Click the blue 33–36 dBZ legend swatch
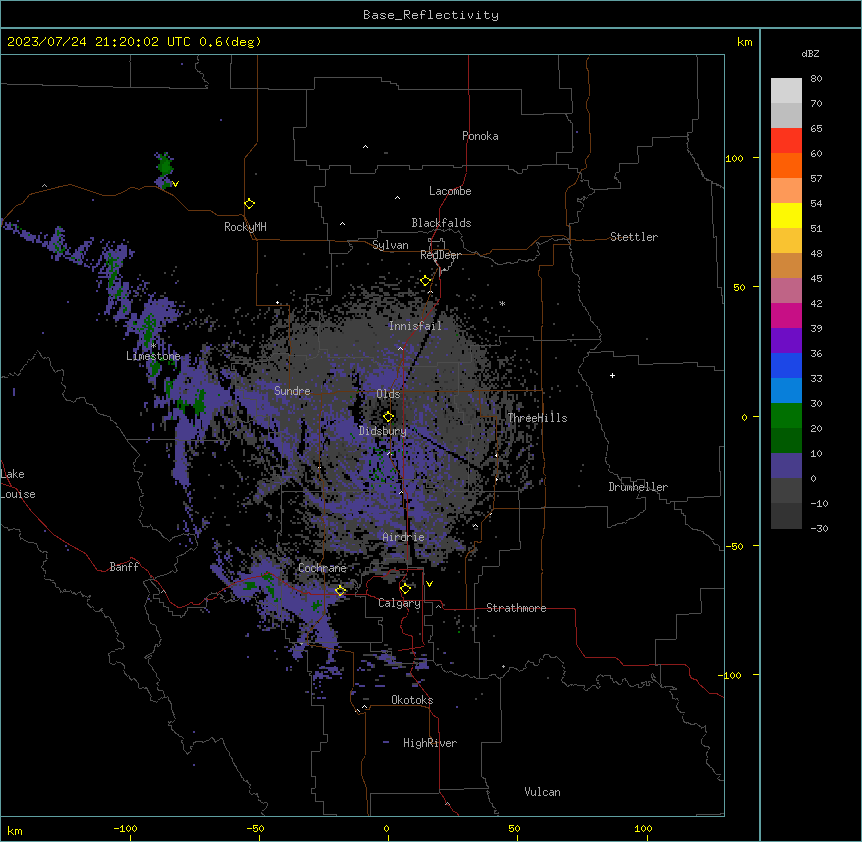The width and height of the screenshot is (862, 842). (786, 365)
